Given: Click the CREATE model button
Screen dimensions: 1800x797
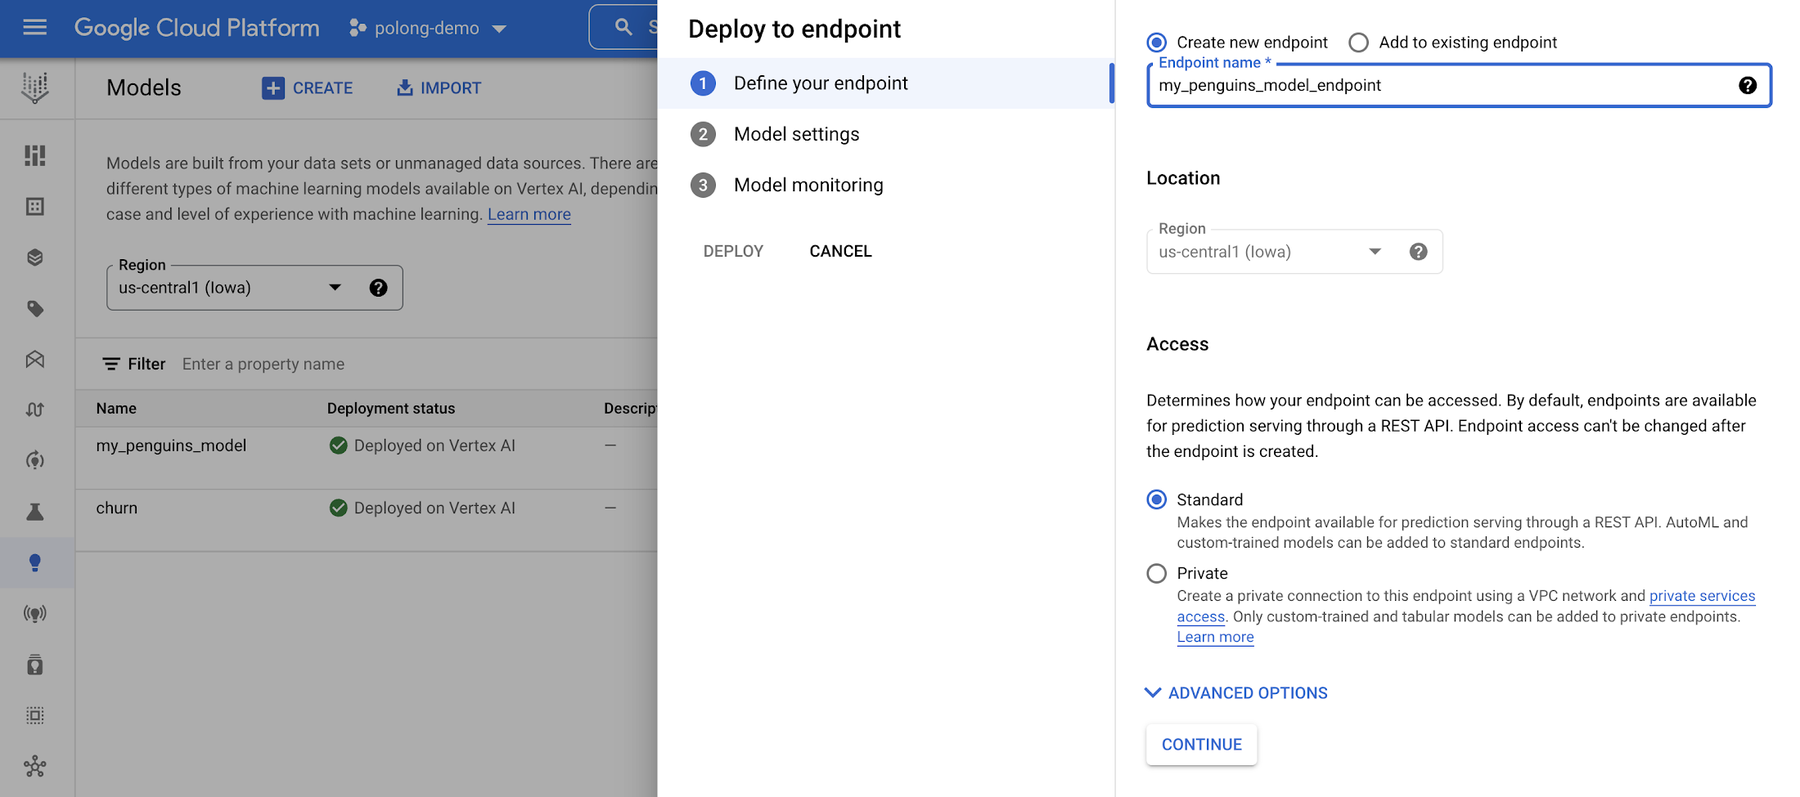Looking at the screenshot, I should (x=308, y=88).
